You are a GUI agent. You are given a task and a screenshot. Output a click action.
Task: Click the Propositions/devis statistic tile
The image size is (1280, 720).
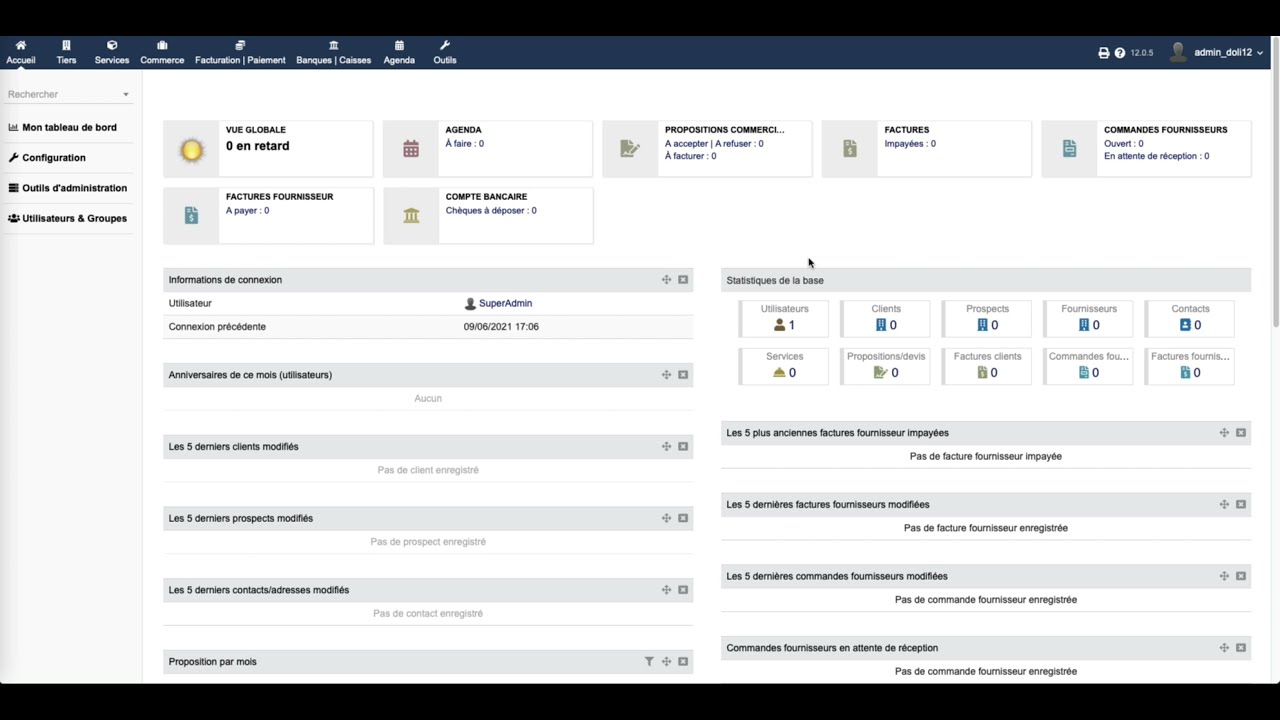point(886,365)
